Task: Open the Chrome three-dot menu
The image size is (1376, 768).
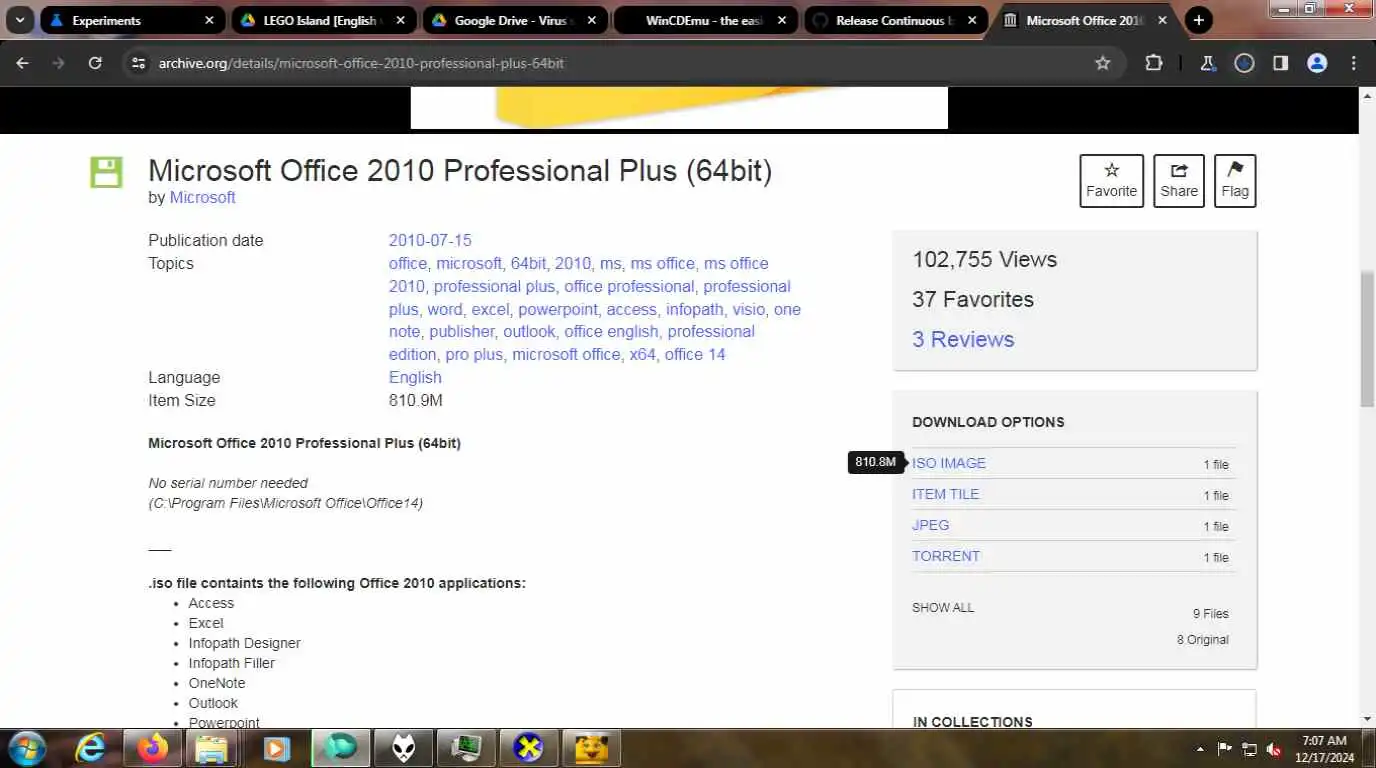Action: (1354, 63)
